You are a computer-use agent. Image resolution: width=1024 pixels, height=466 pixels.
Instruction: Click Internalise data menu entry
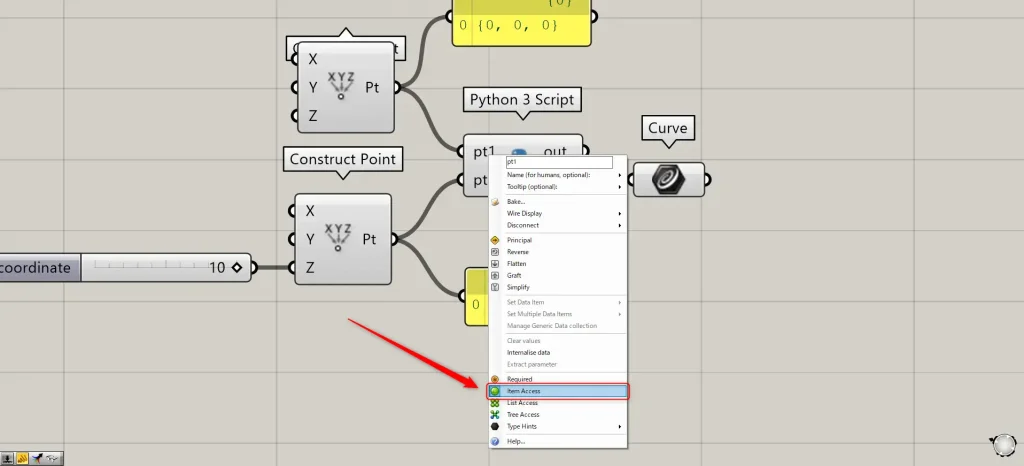(x=529, y=352)
